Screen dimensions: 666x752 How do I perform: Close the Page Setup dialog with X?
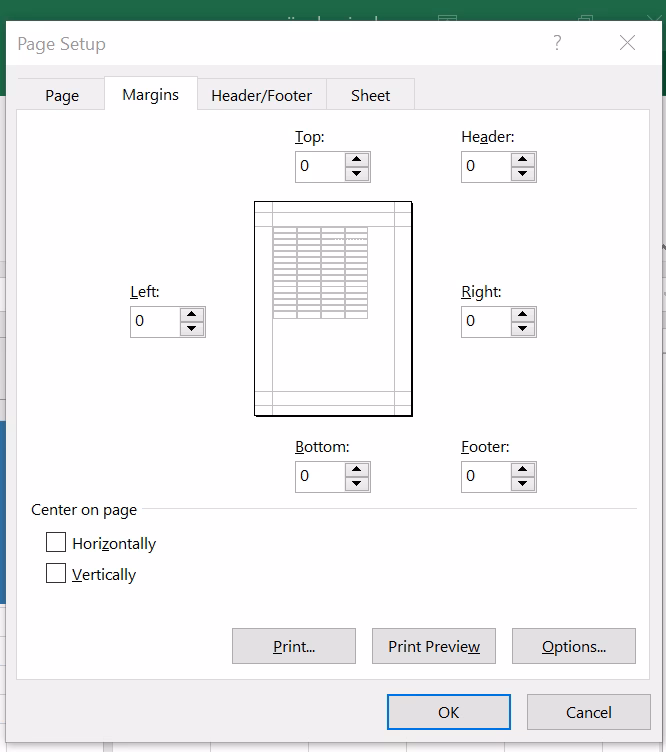click(627, 43)
